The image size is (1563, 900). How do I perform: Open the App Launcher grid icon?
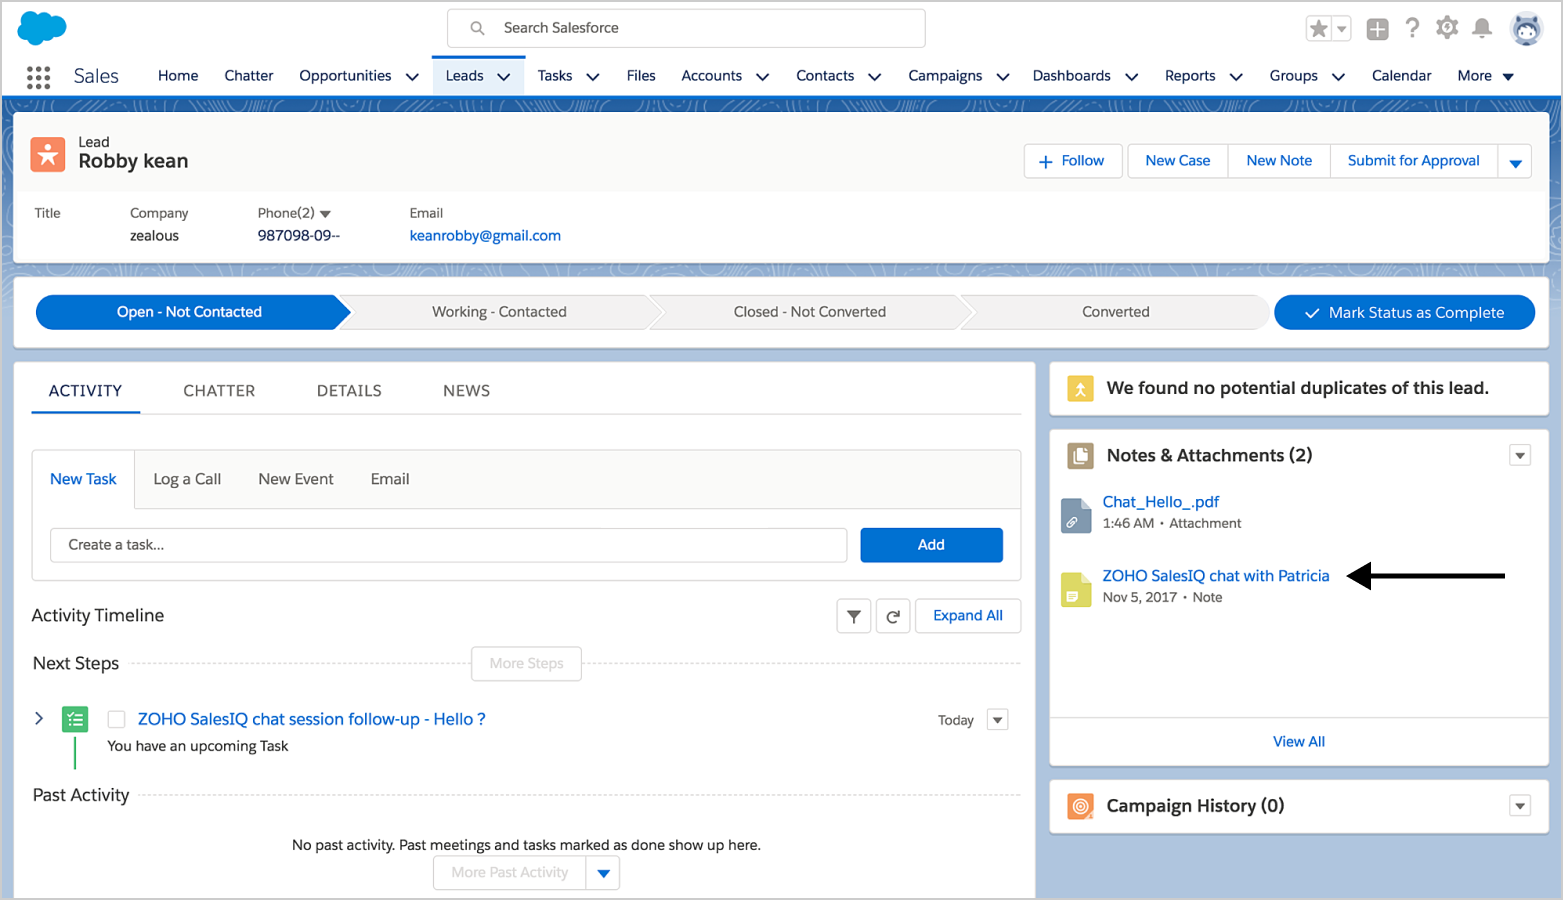coord(38,77)
